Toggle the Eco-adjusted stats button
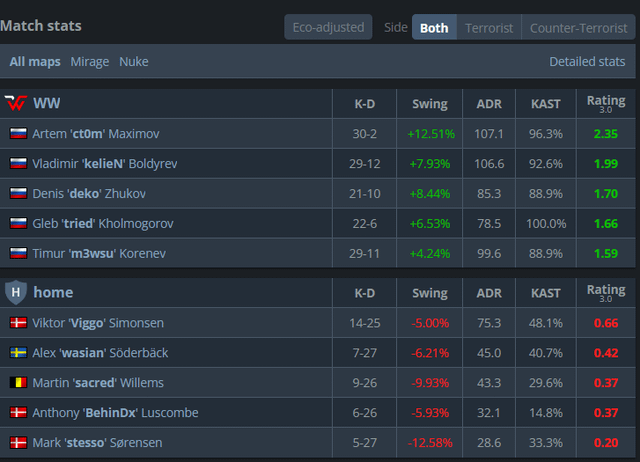Screen dimensions: 640x462 pos(328,27)
